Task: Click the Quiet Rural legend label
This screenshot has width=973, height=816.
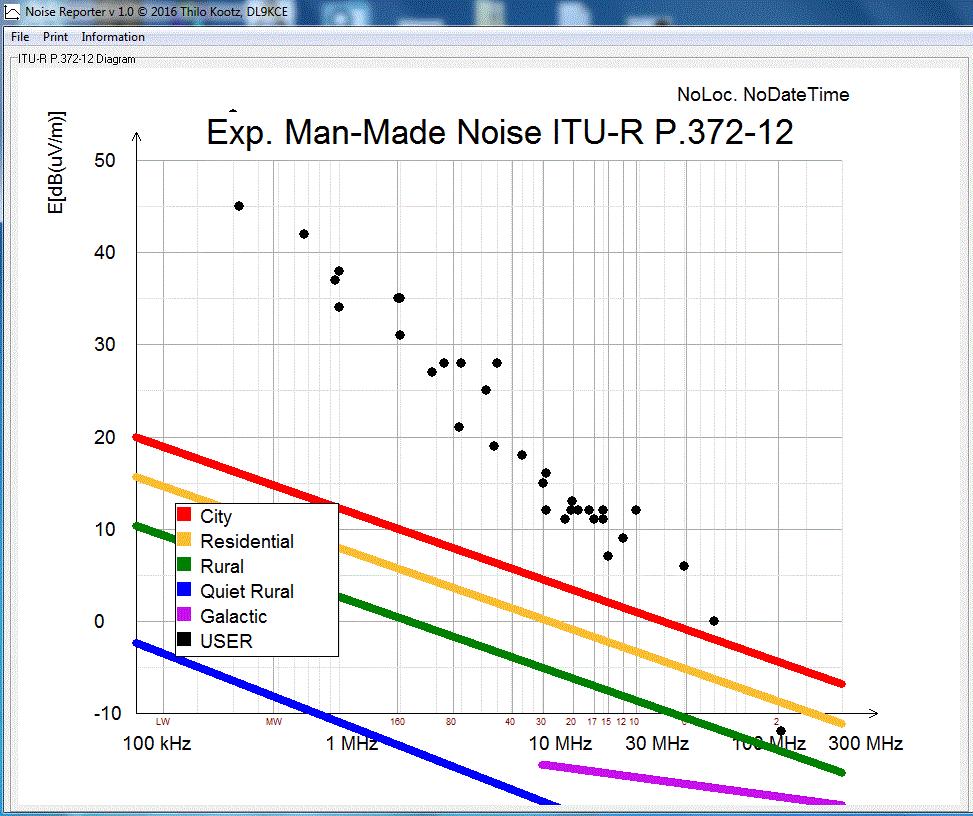Action: [247, 591]
